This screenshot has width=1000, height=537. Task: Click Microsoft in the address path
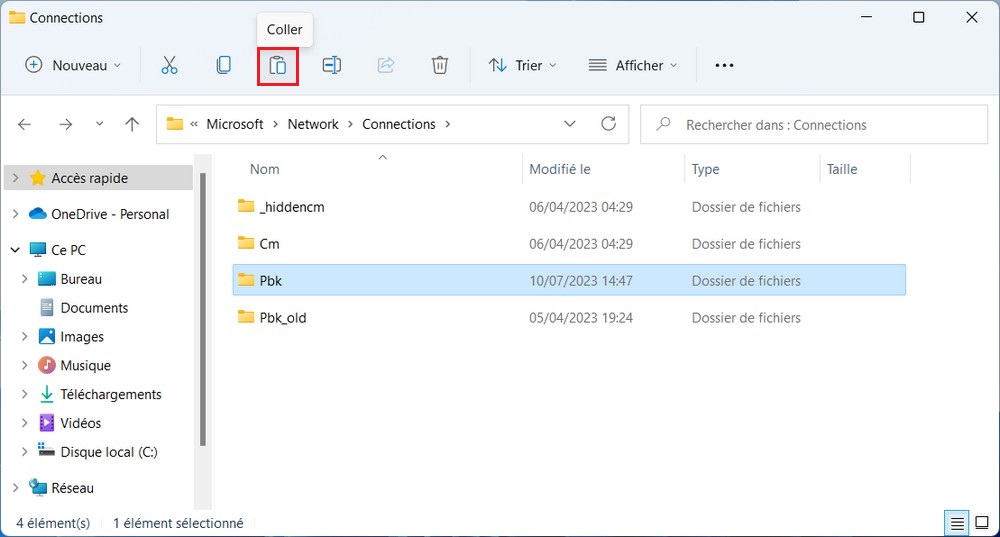[235, 124]
